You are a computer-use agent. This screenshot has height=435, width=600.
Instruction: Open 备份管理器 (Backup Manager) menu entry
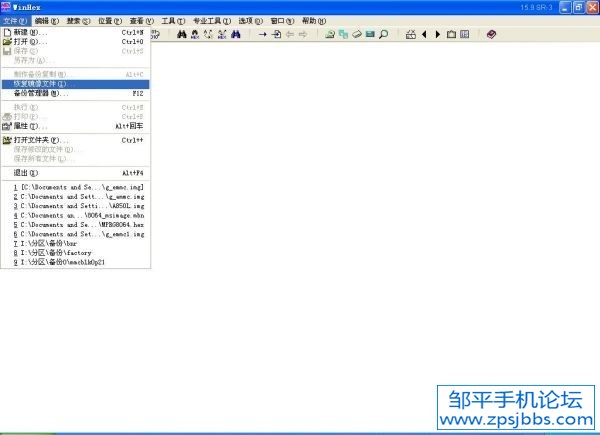coord(42,93)
